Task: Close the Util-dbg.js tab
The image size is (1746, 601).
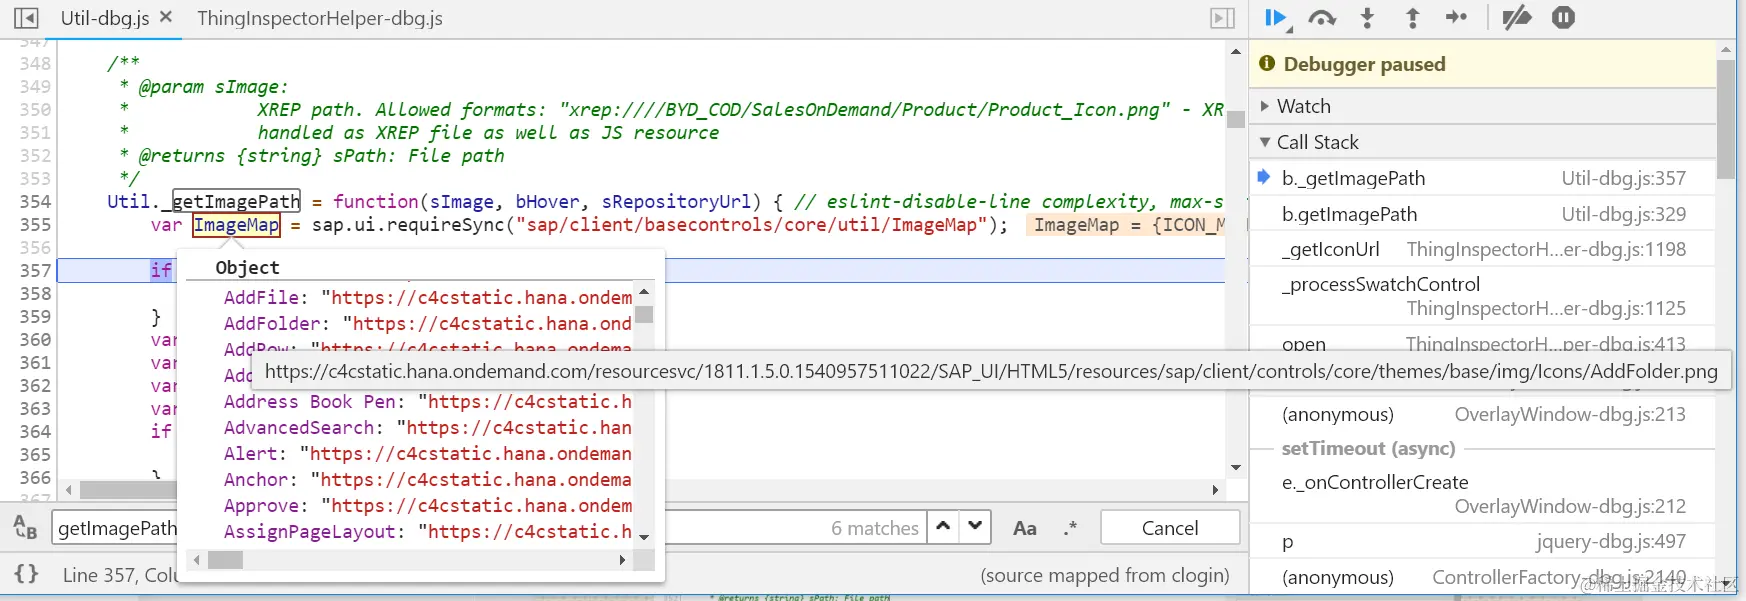Action: 166,17
